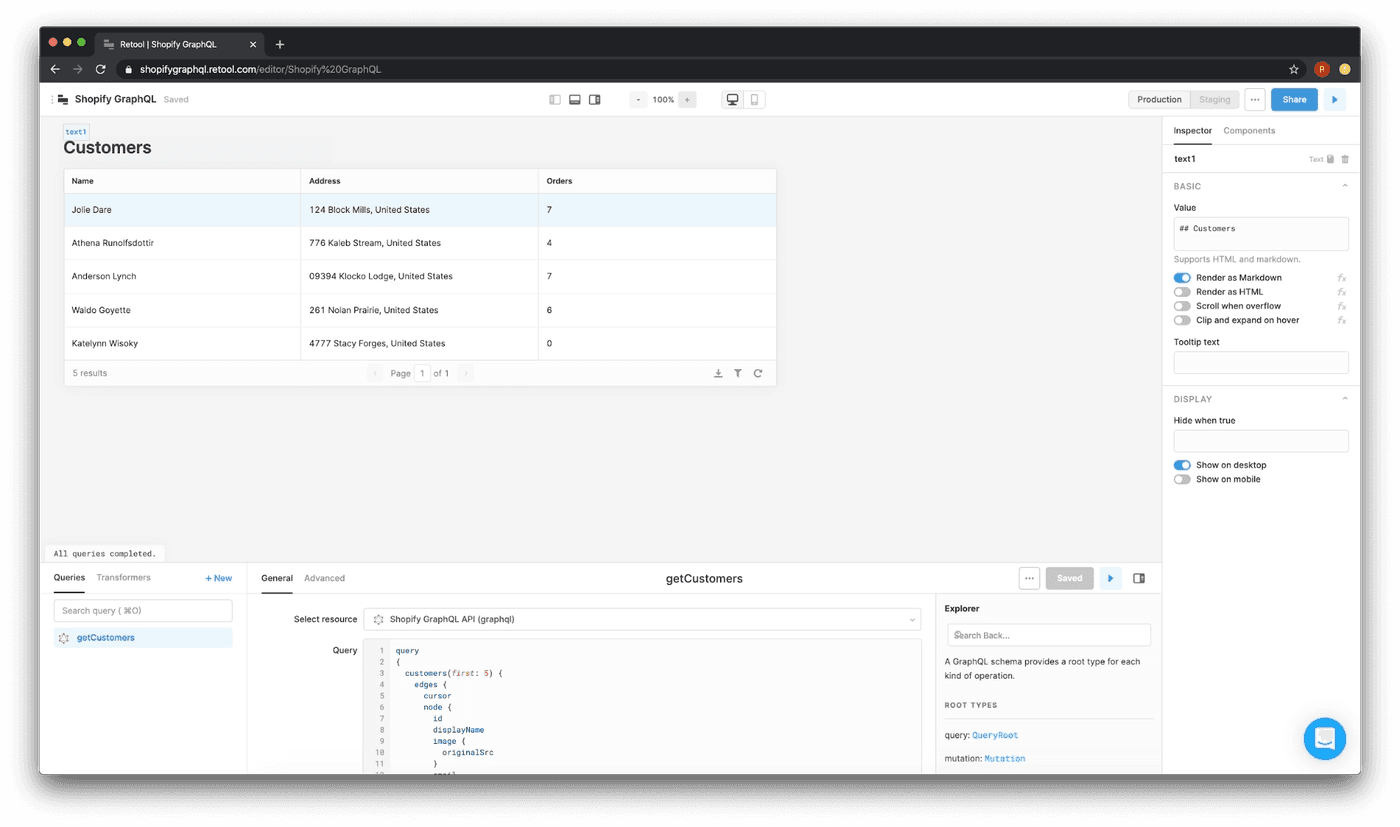The width and height of the screenshot is (1400, 827).
Task: Collapse the BASIC section
Action: point(1344,186)
